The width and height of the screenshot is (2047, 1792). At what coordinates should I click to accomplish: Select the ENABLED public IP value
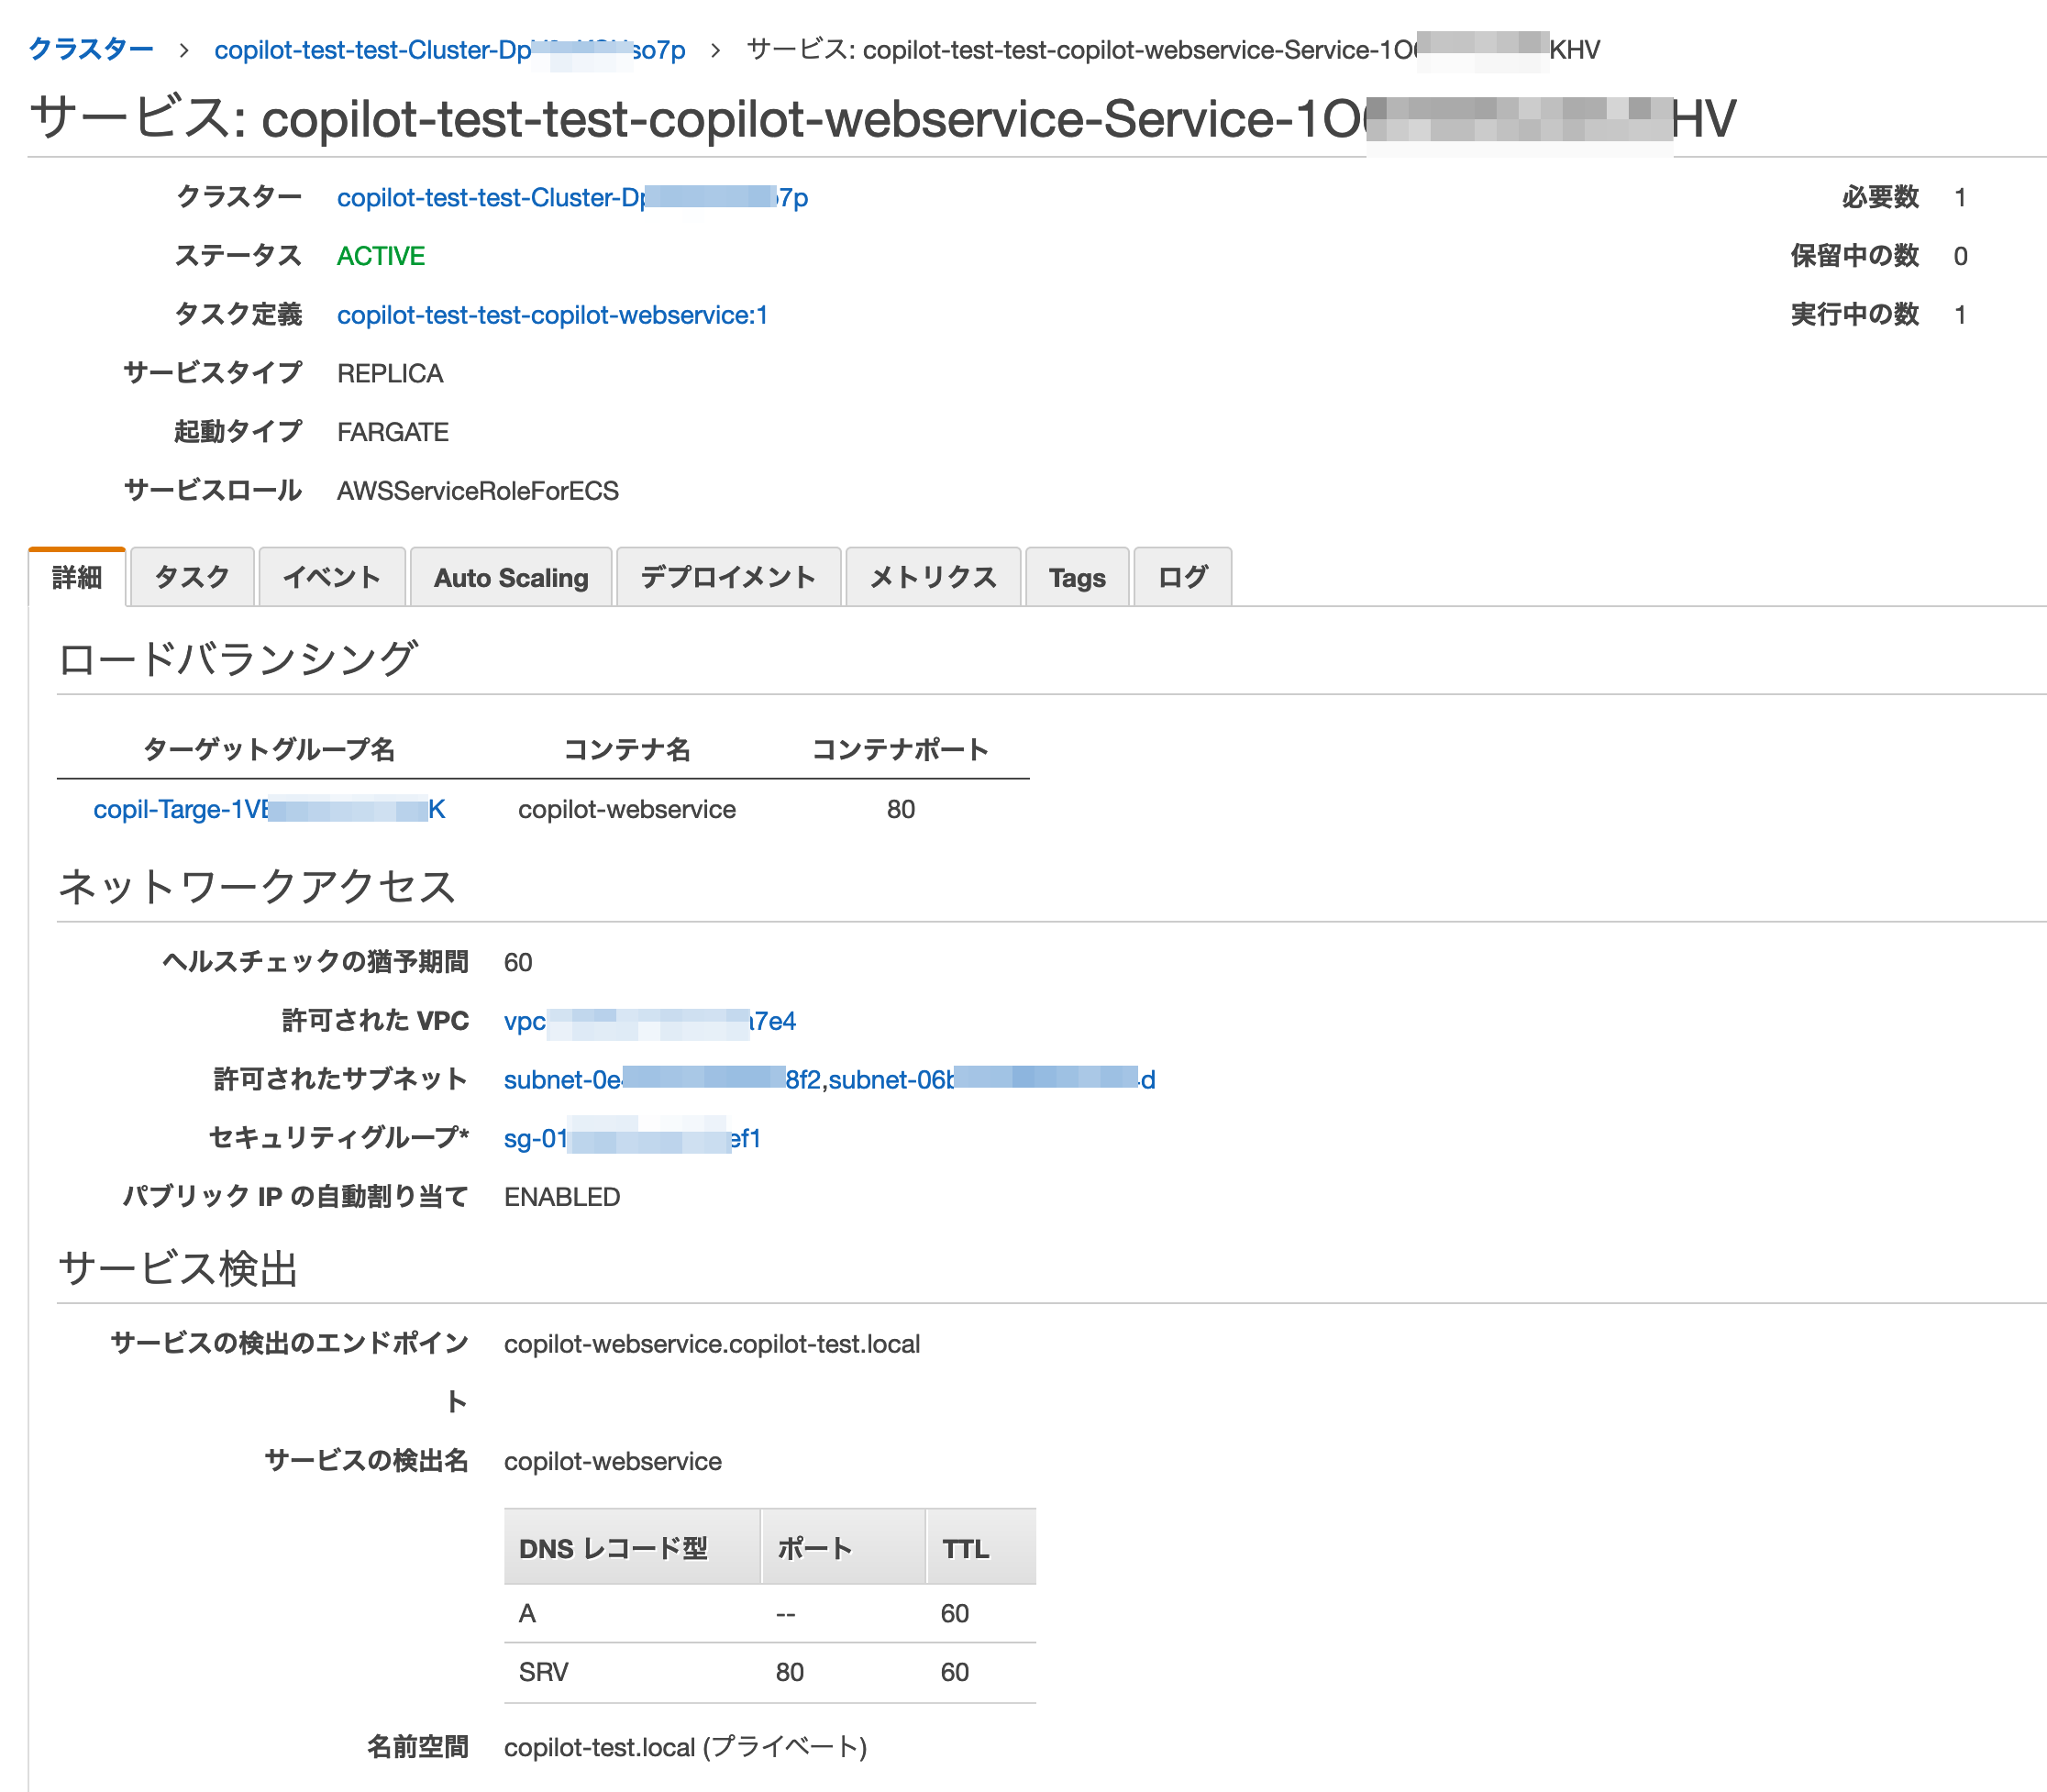coord(562,1196)
